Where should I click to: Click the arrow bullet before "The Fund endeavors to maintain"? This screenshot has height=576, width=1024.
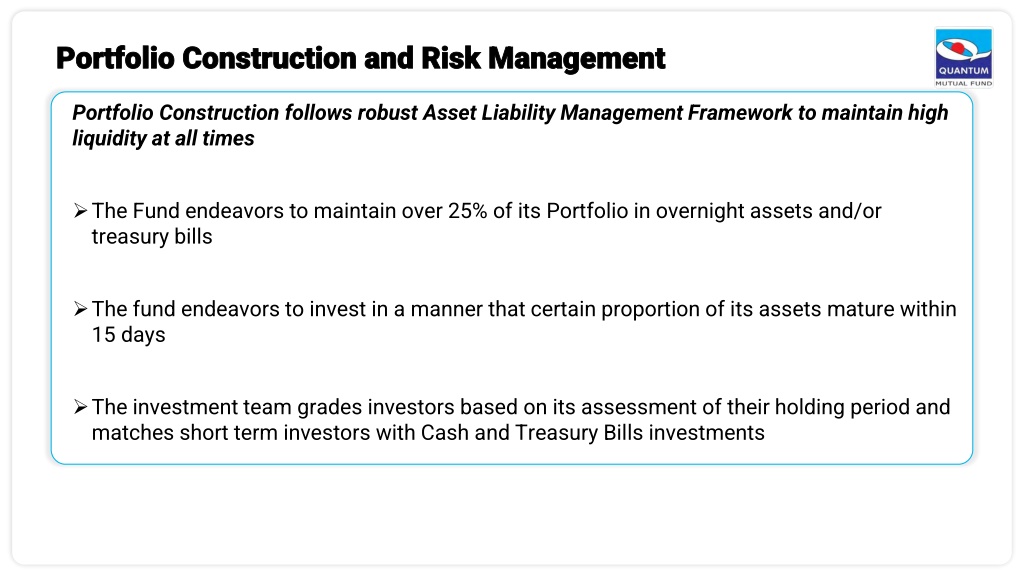coord(80,211)
